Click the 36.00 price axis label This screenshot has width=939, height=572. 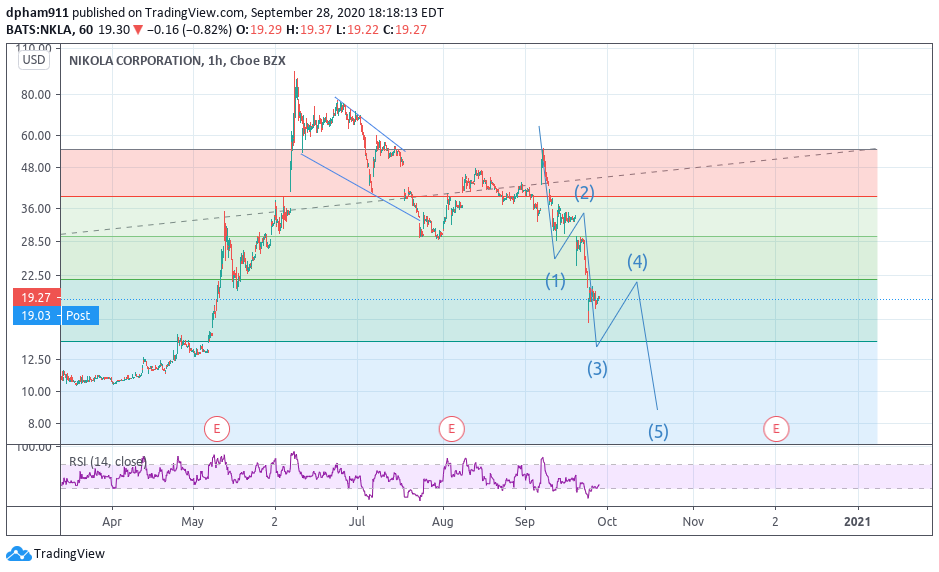(37, 208)
